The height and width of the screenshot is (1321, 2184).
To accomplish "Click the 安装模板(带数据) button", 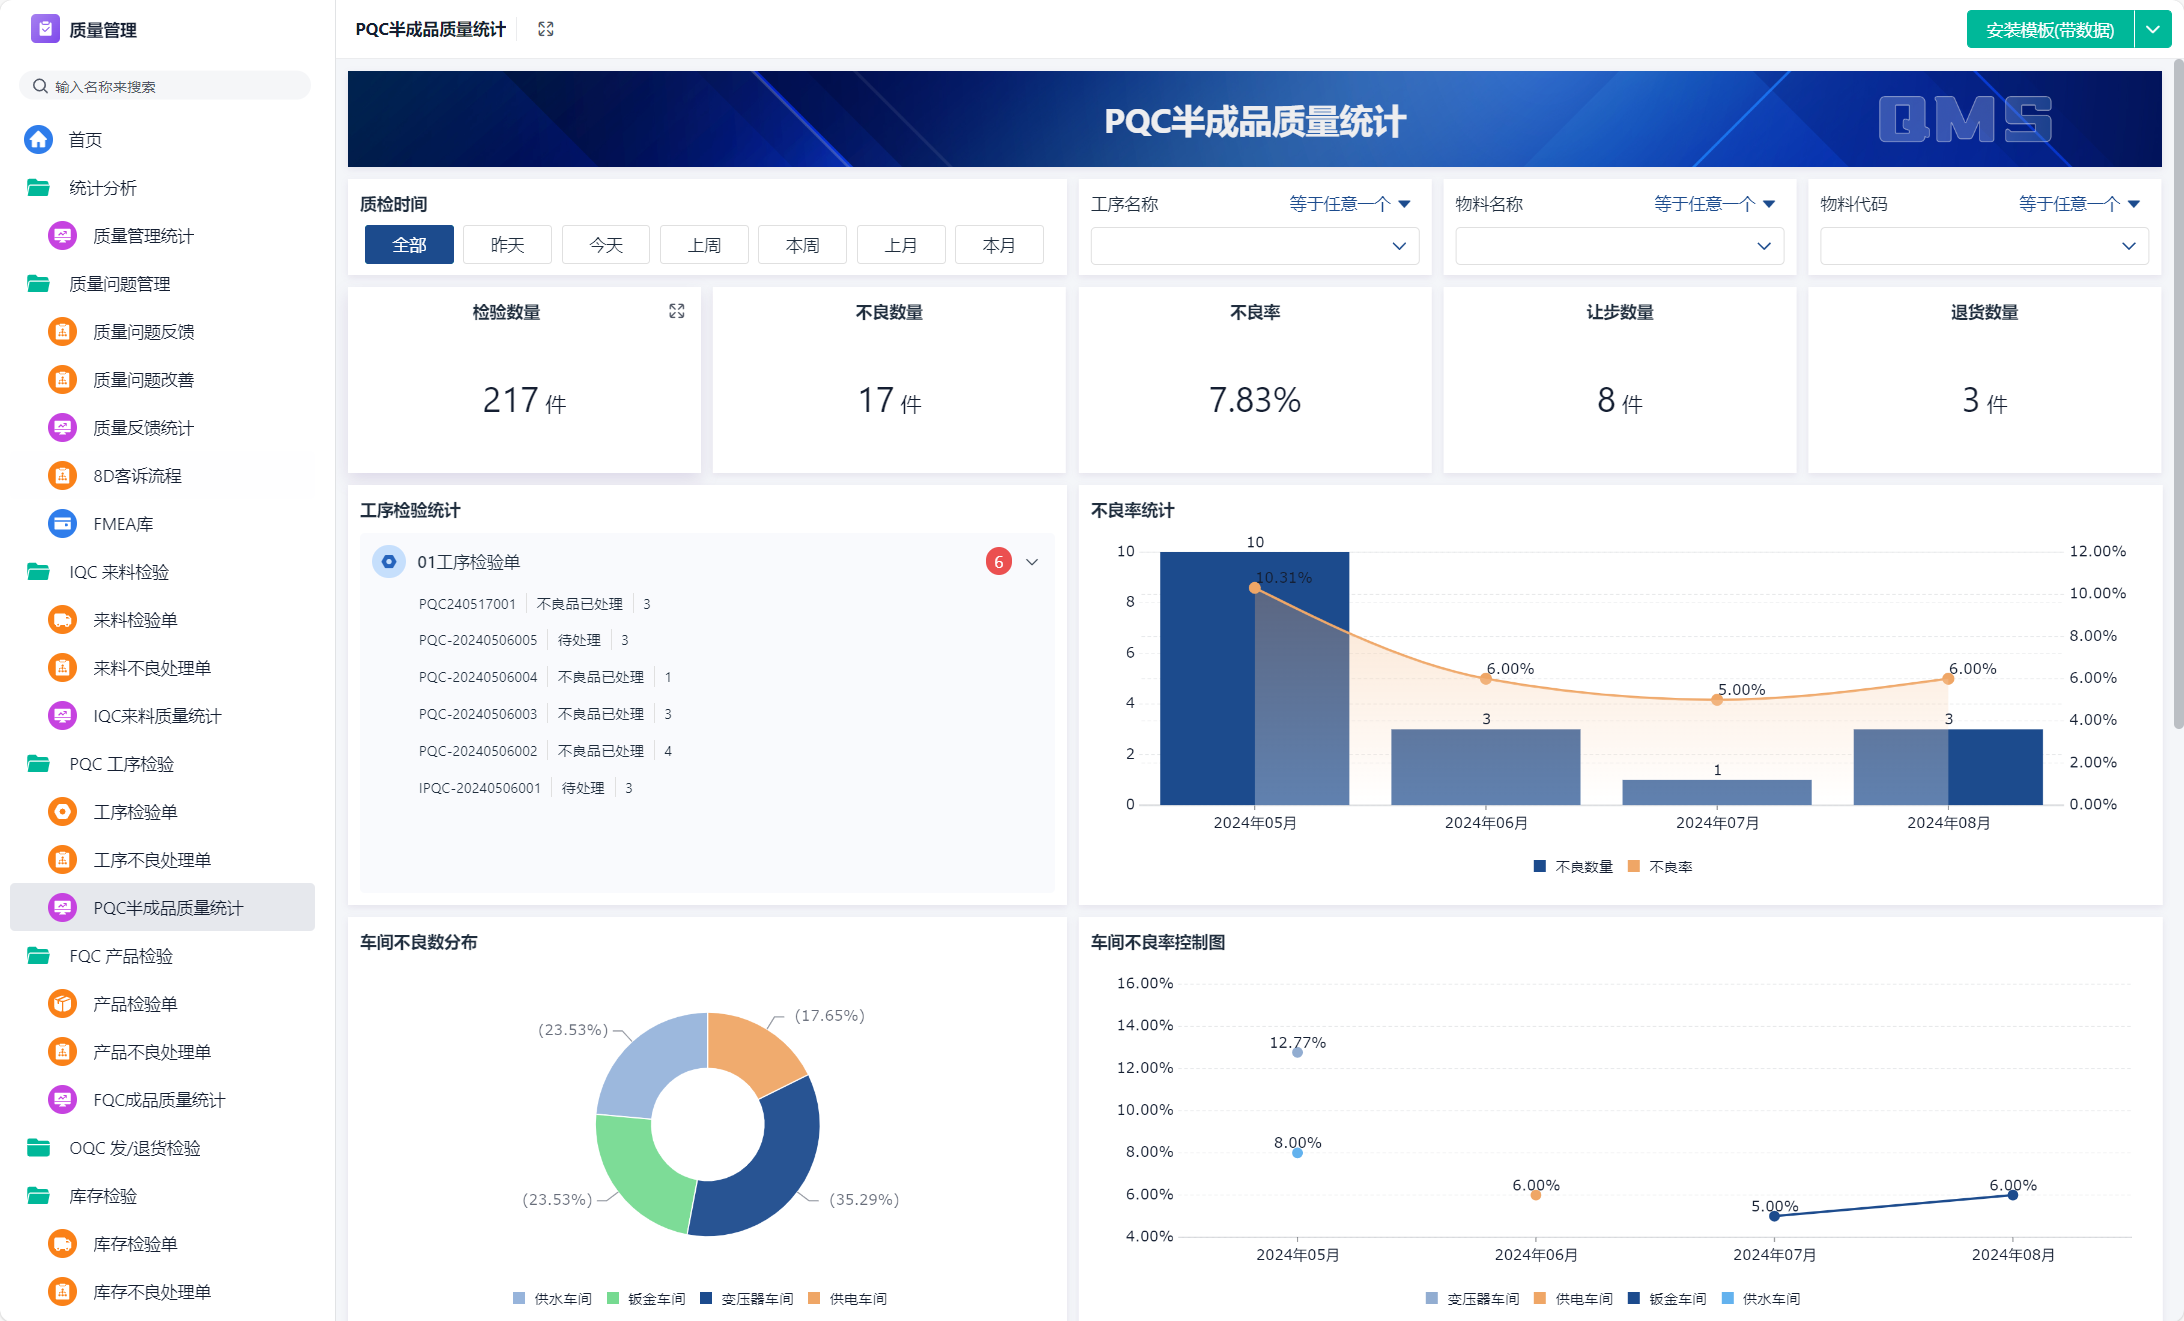I will pos(2049,30).
